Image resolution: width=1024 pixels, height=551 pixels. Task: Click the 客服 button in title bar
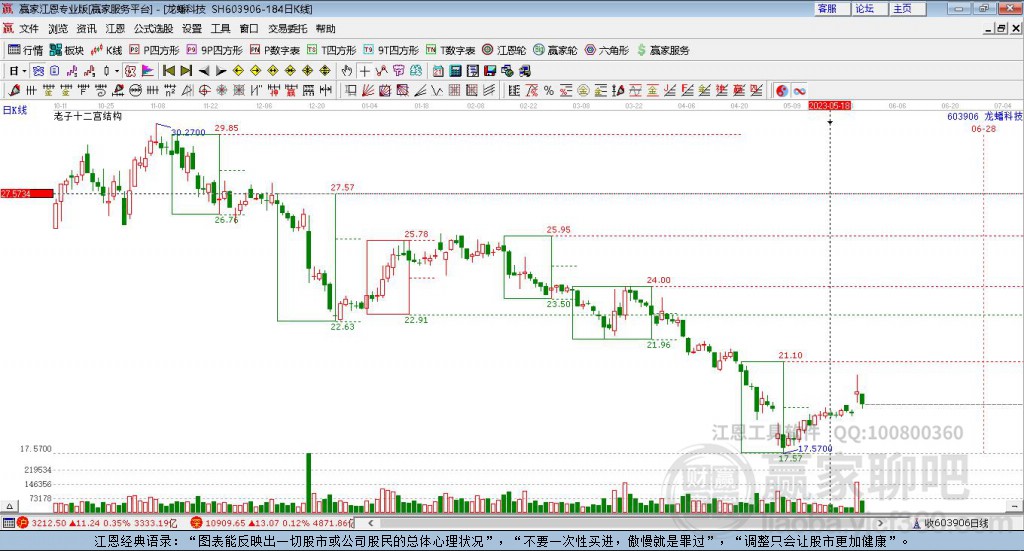pyautogui.click(x=833, y=8)
